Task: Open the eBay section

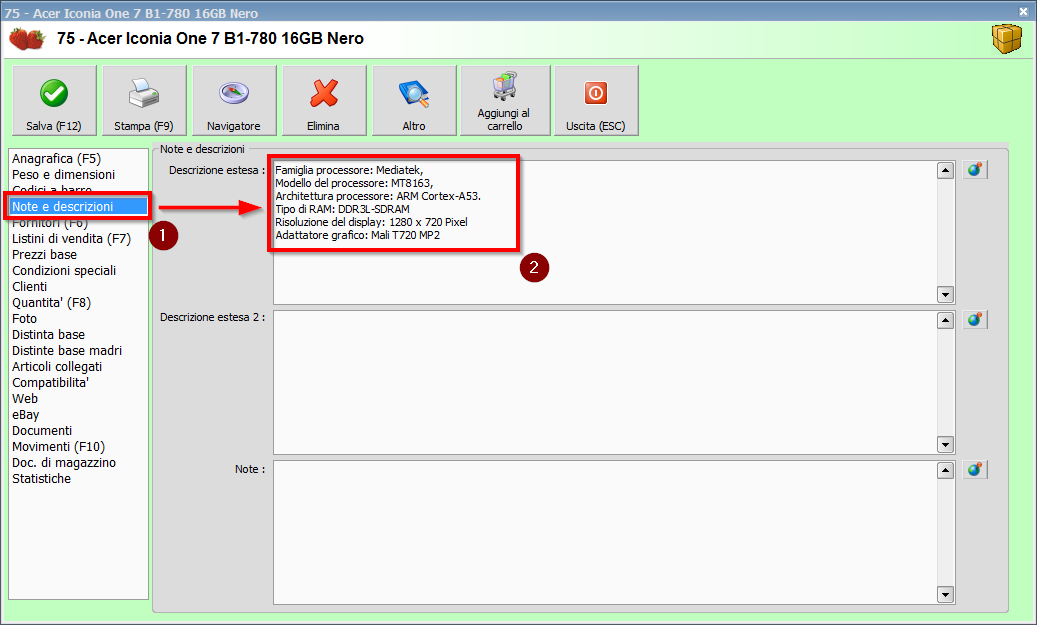Action: (26, 415)
